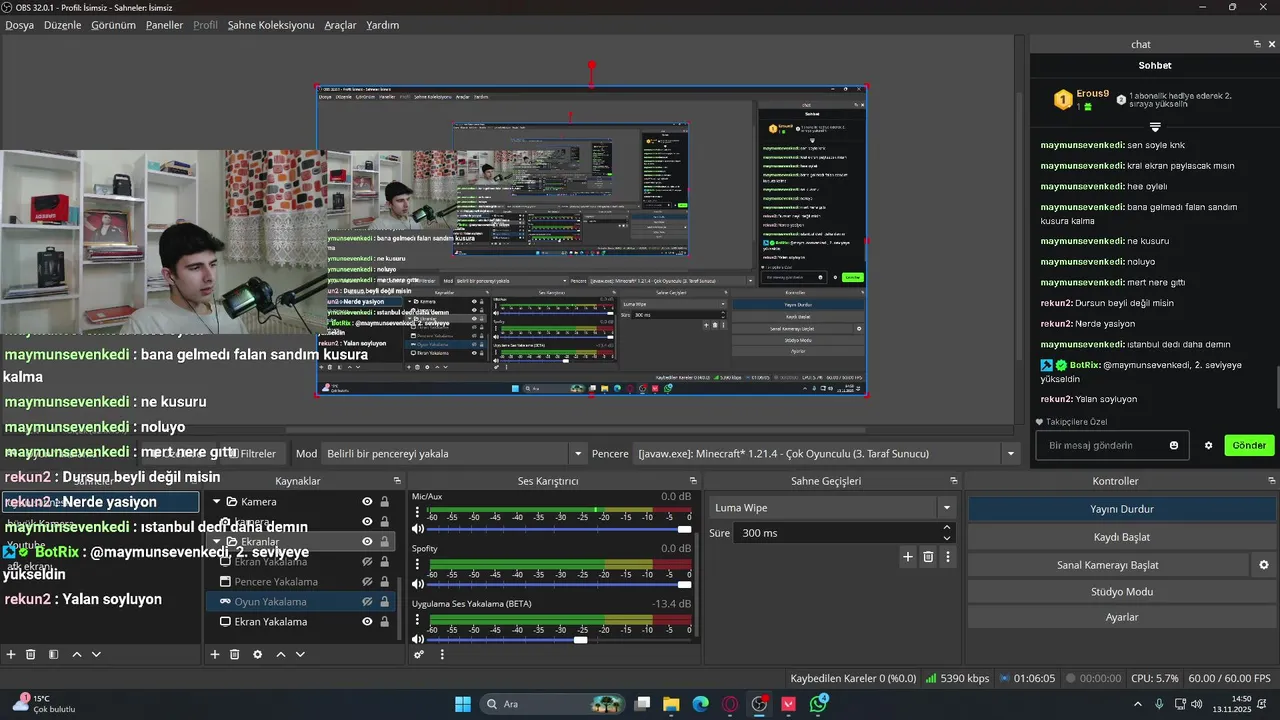The image size is (1280, 720).
Task: Pop out the Kontroller dock
Action: pos(1271,481)
